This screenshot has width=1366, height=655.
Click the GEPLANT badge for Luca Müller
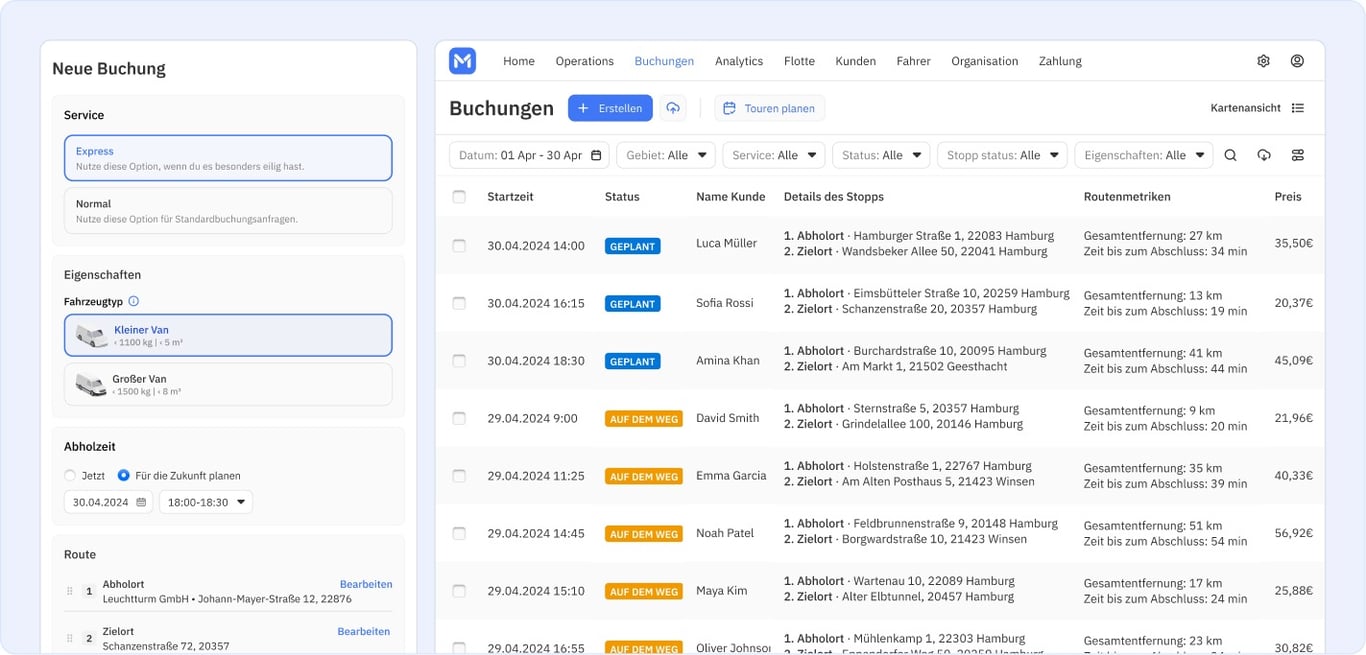[632, 246]
